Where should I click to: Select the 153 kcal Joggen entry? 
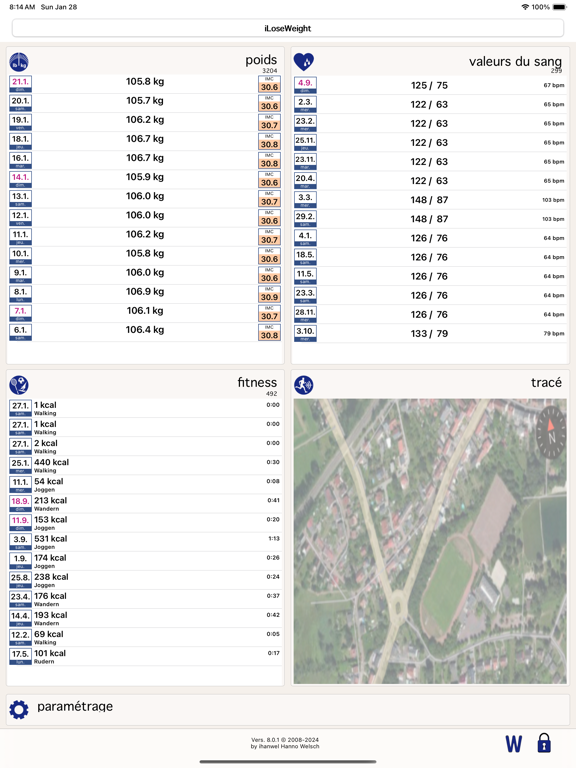click(145, 523)
